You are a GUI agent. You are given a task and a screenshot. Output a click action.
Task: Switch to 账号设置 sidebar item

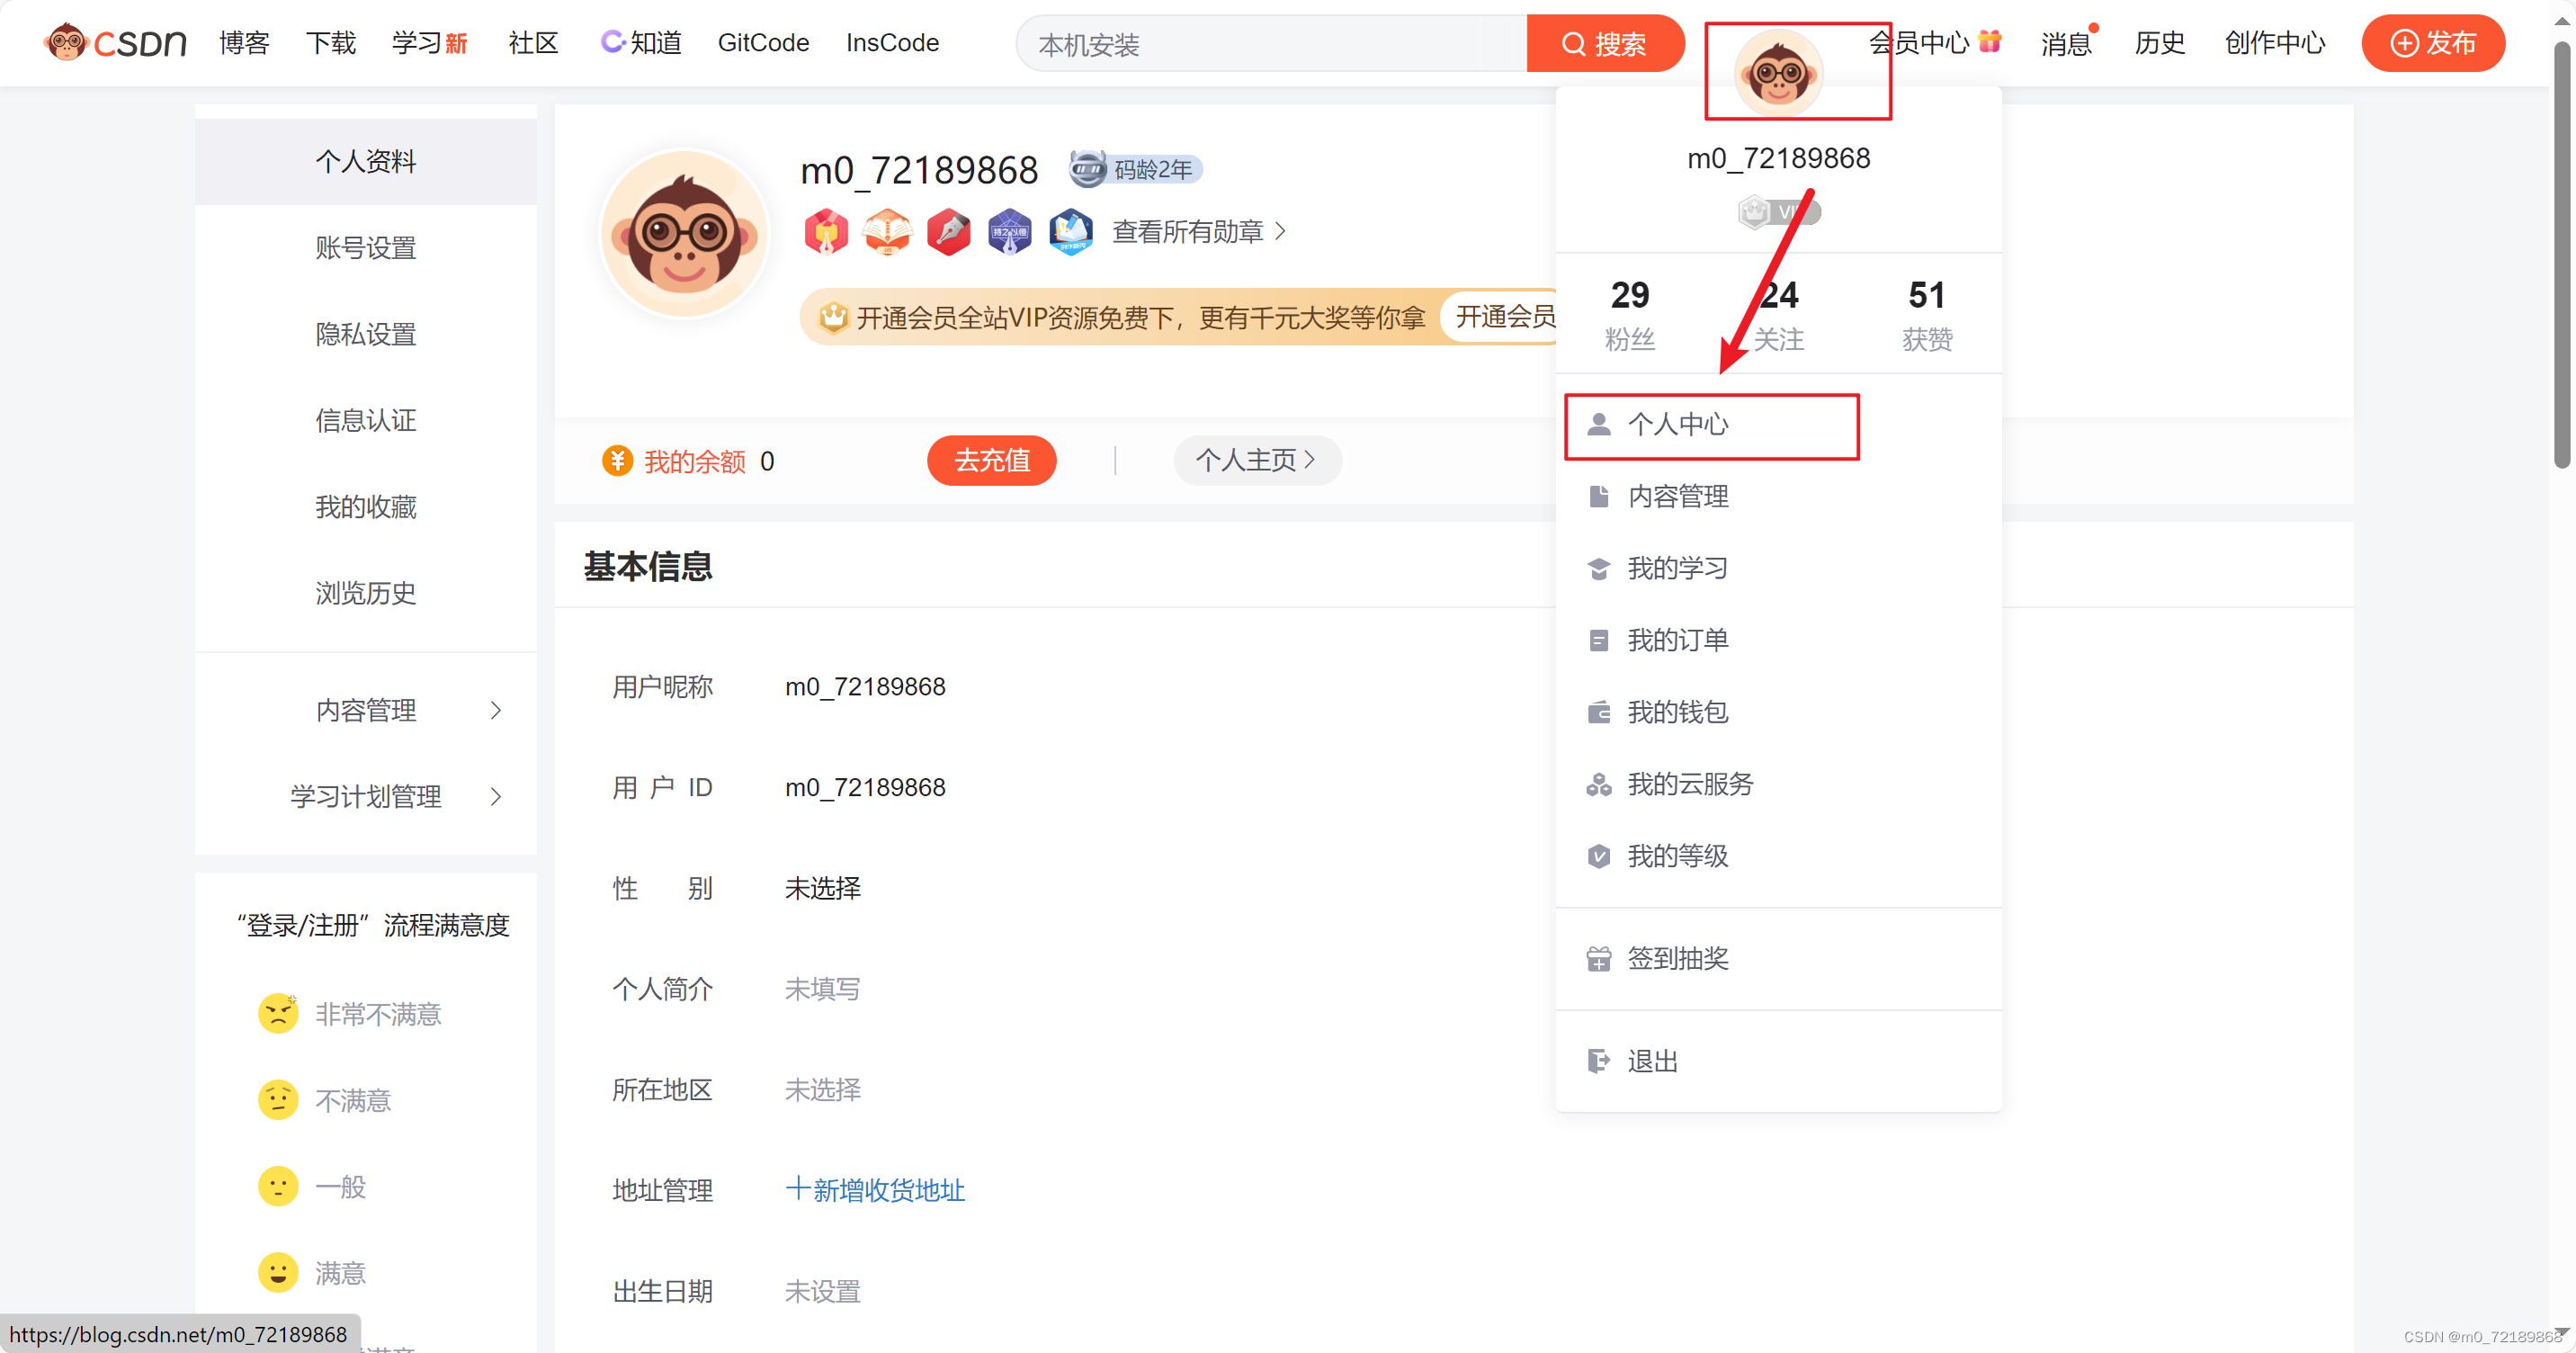(366, 248)
